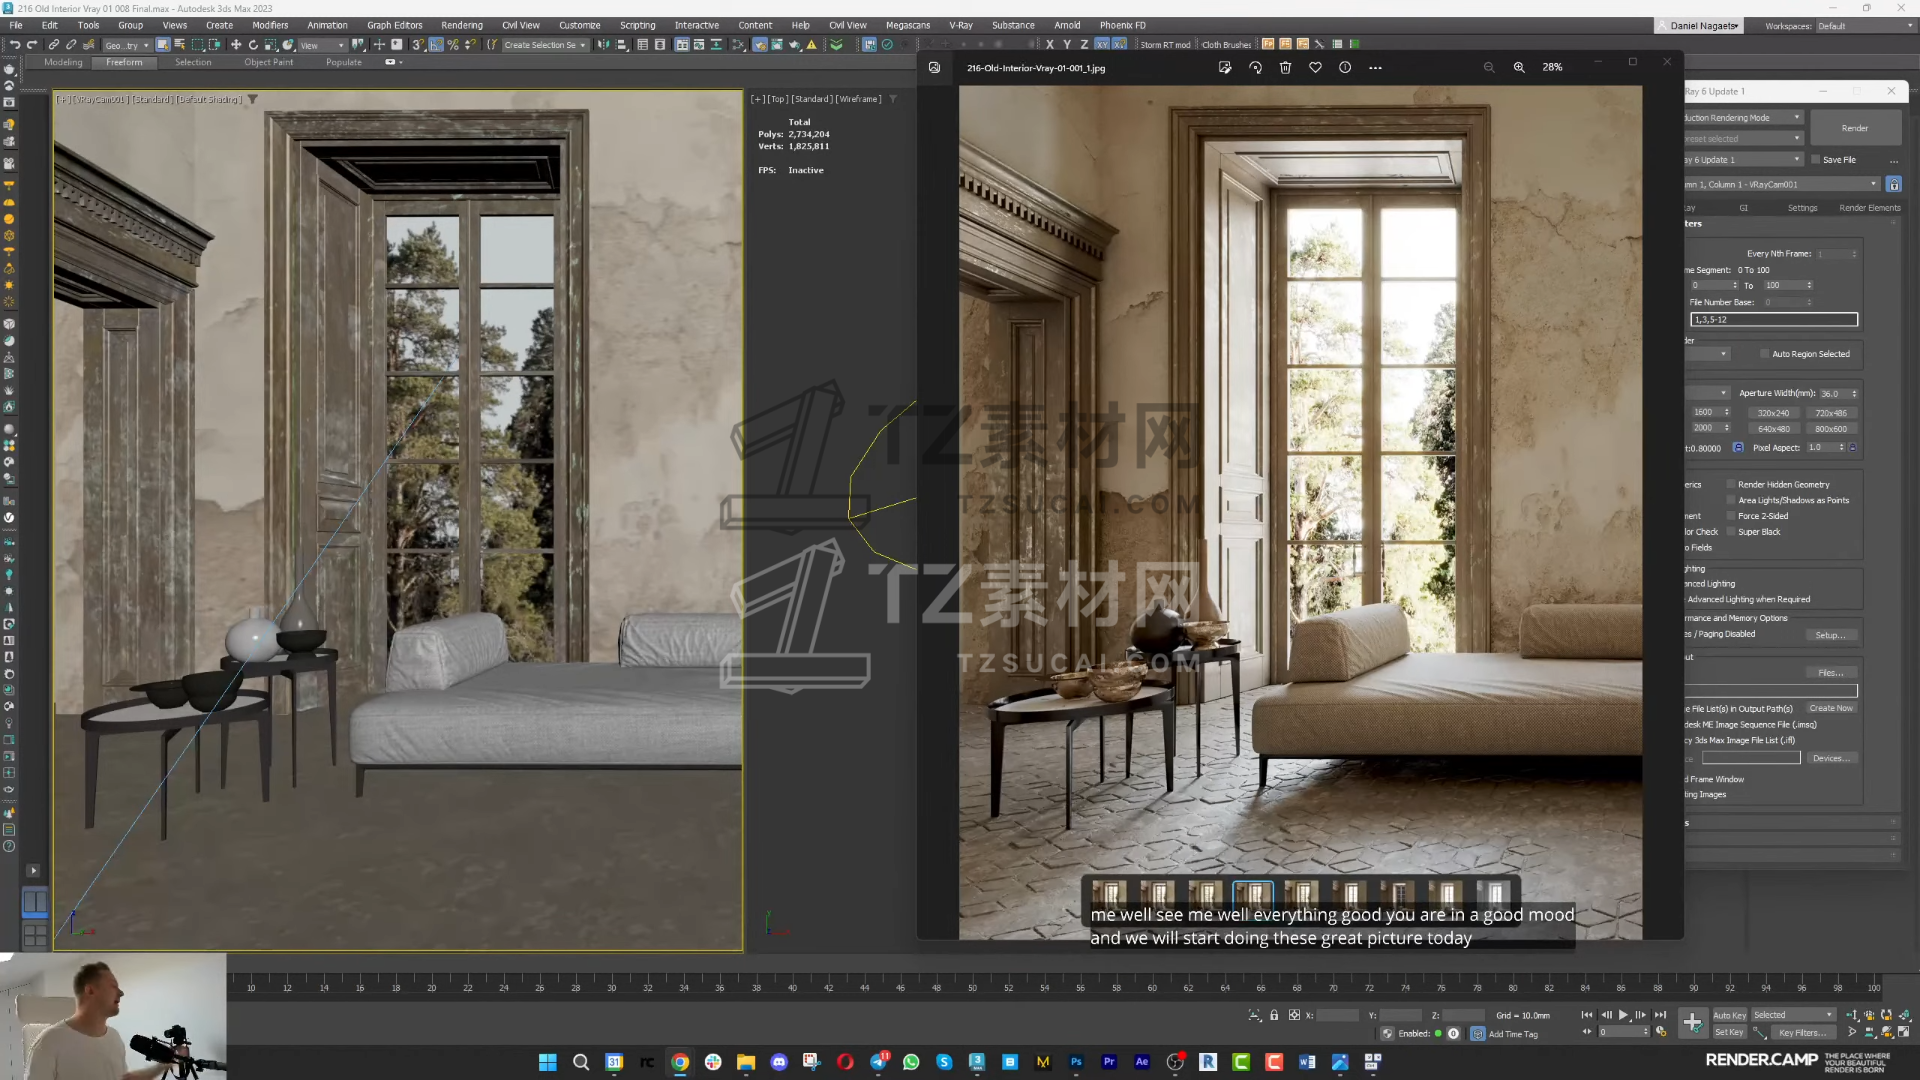Click the Undo arrow in toolbar

click(x=14, y=45)
